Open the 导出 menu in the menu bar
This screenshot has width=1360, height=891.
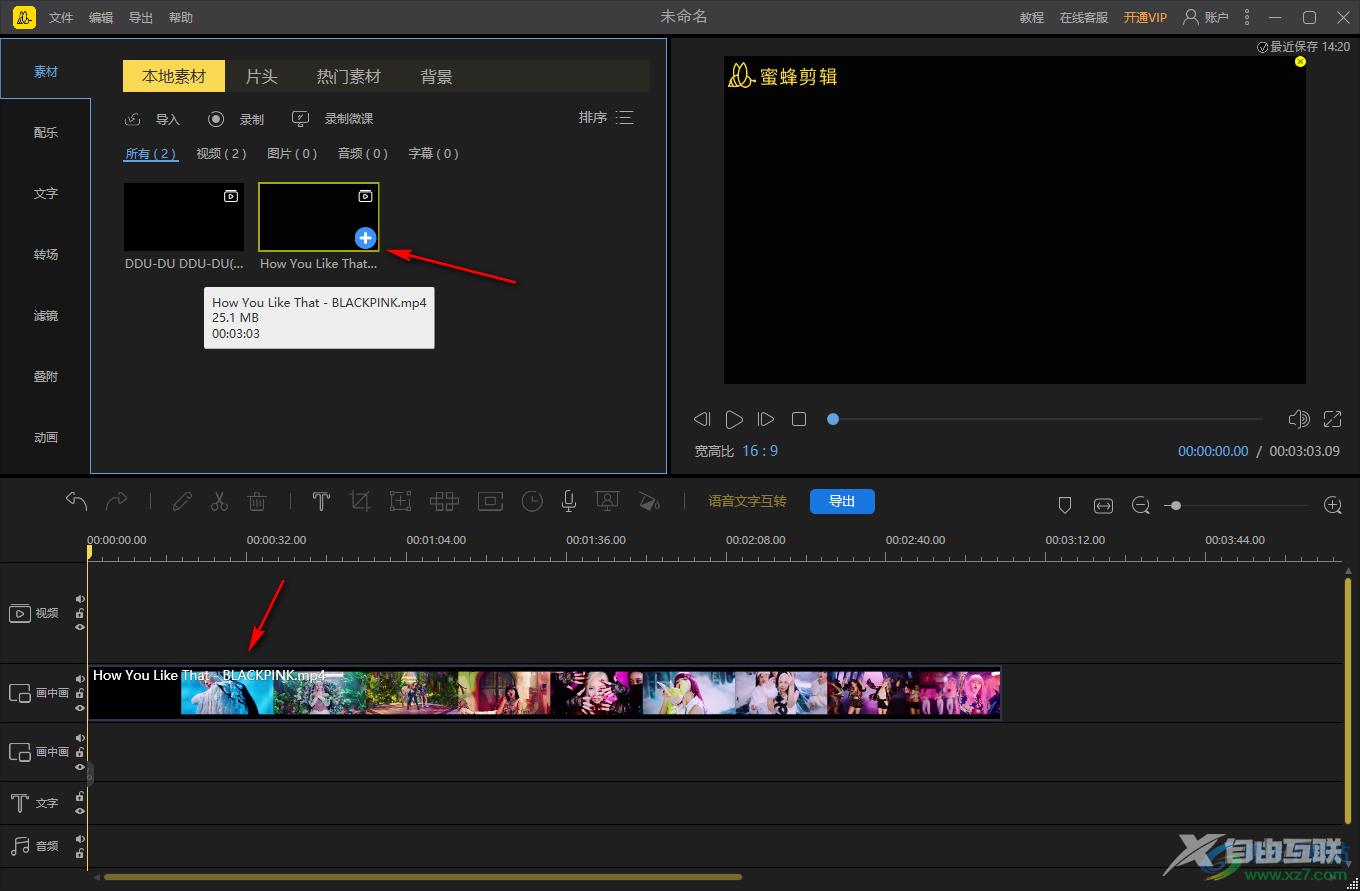click(141, 18)
